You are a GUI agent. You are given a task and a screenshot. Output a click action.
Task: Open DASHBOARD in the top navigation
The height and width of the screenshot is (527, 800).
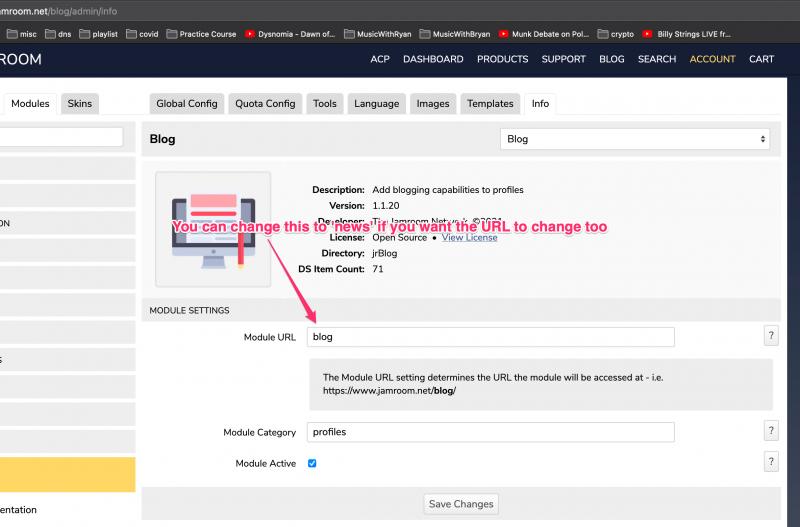433,59
